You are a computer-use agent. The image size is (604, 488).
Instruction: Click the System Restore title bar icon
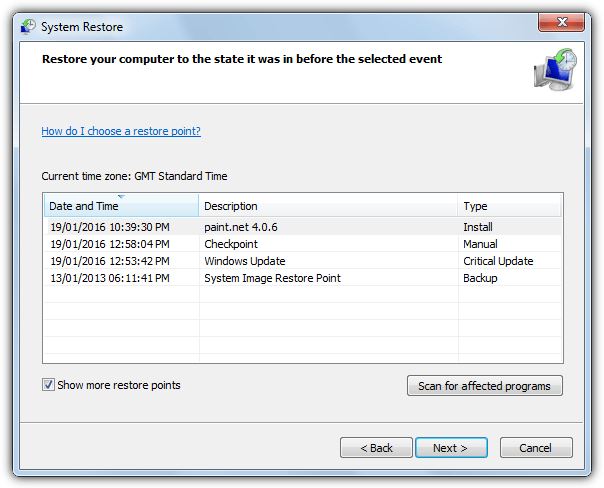pyautogui.click(x=28, y=27)
